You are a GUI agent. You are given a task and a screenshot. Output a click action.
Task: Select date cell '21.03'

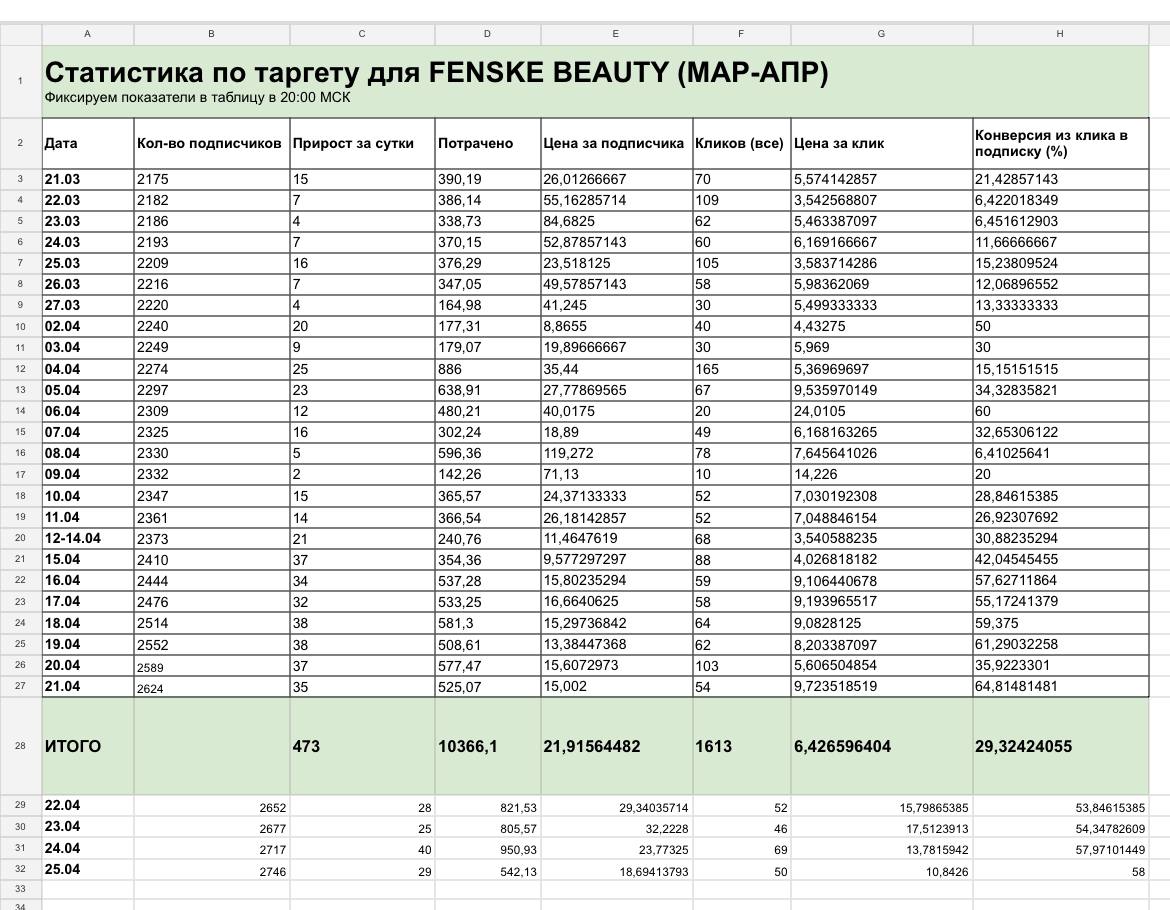point(88,179)
